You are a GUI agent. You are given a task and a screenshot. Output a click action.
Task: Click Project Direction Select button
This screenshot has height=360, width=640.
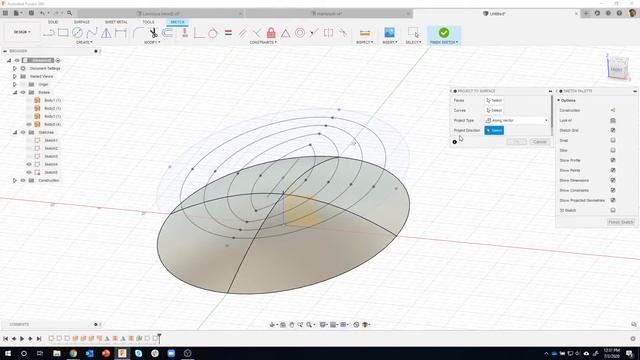[x=494, y=130]
